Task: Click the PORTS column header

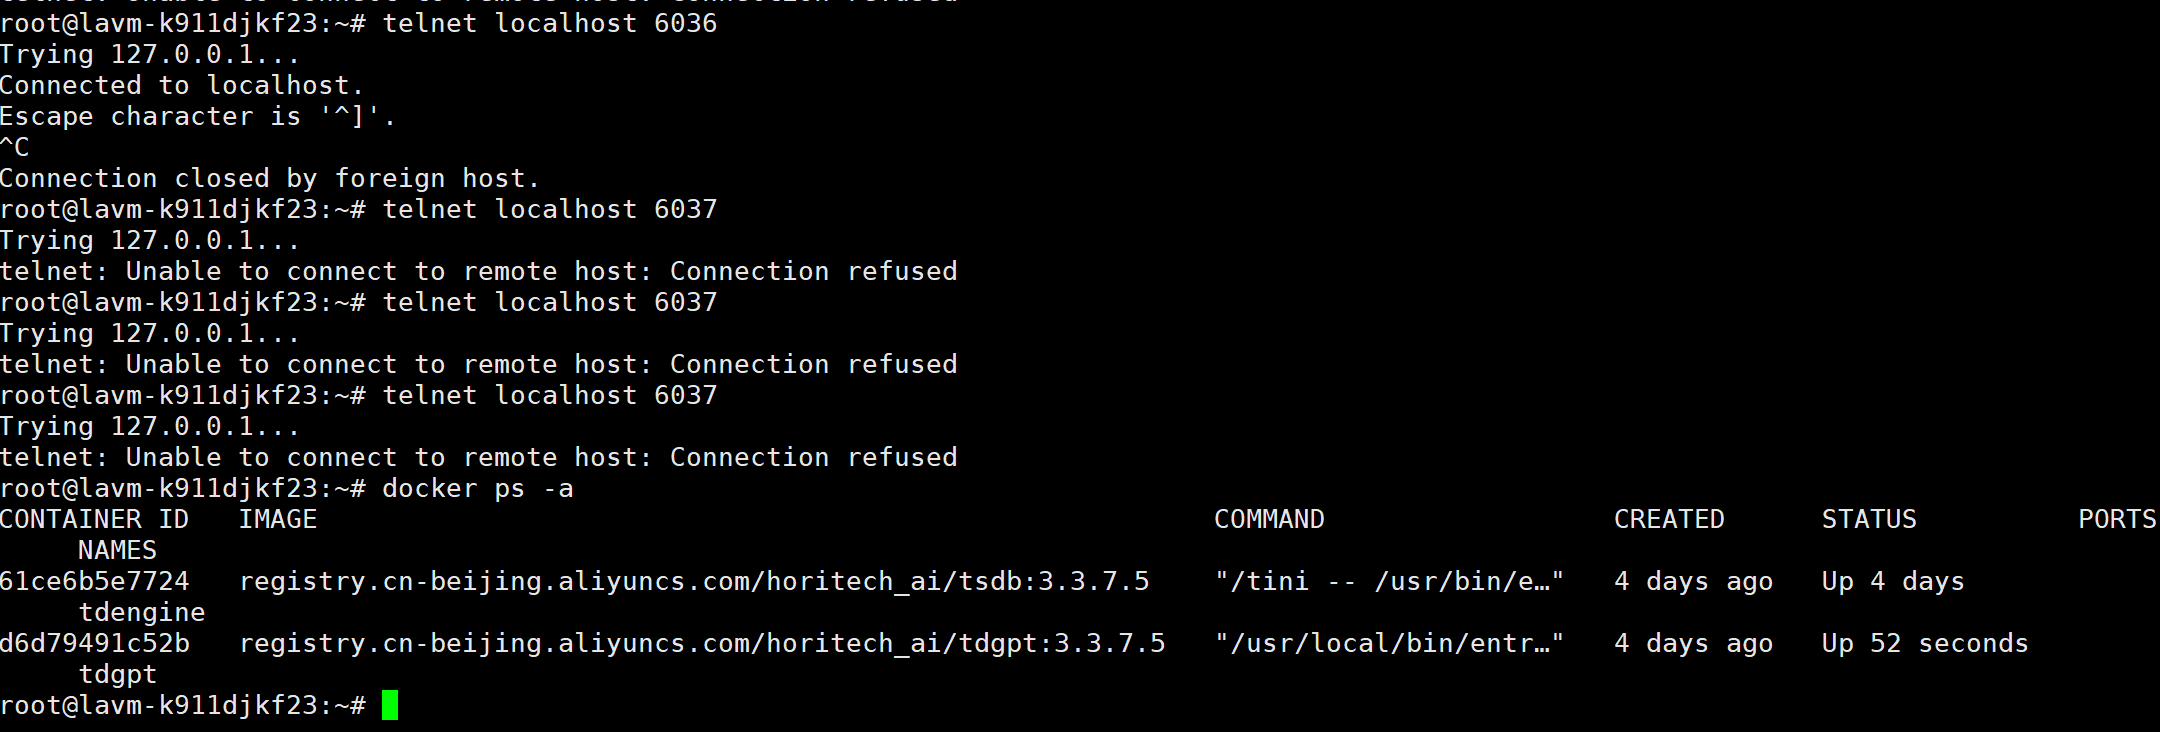Action: click(x=2117, y=520)
